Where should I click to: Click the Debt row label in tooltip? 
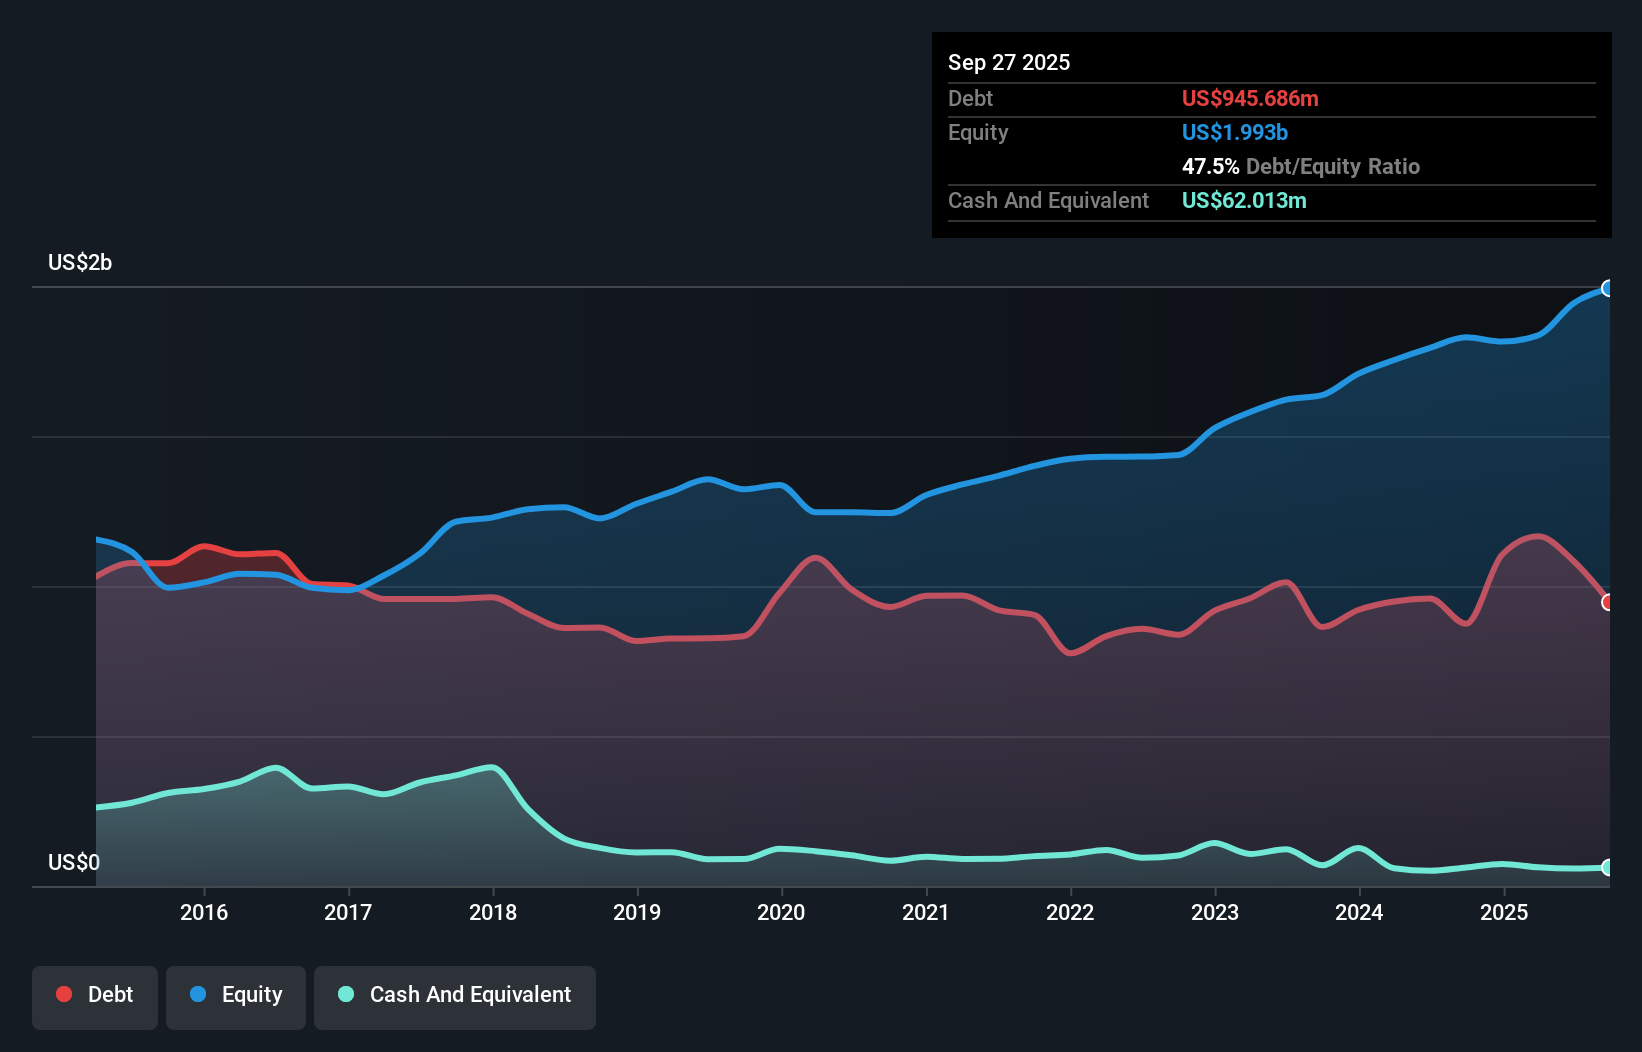[970, 98]
